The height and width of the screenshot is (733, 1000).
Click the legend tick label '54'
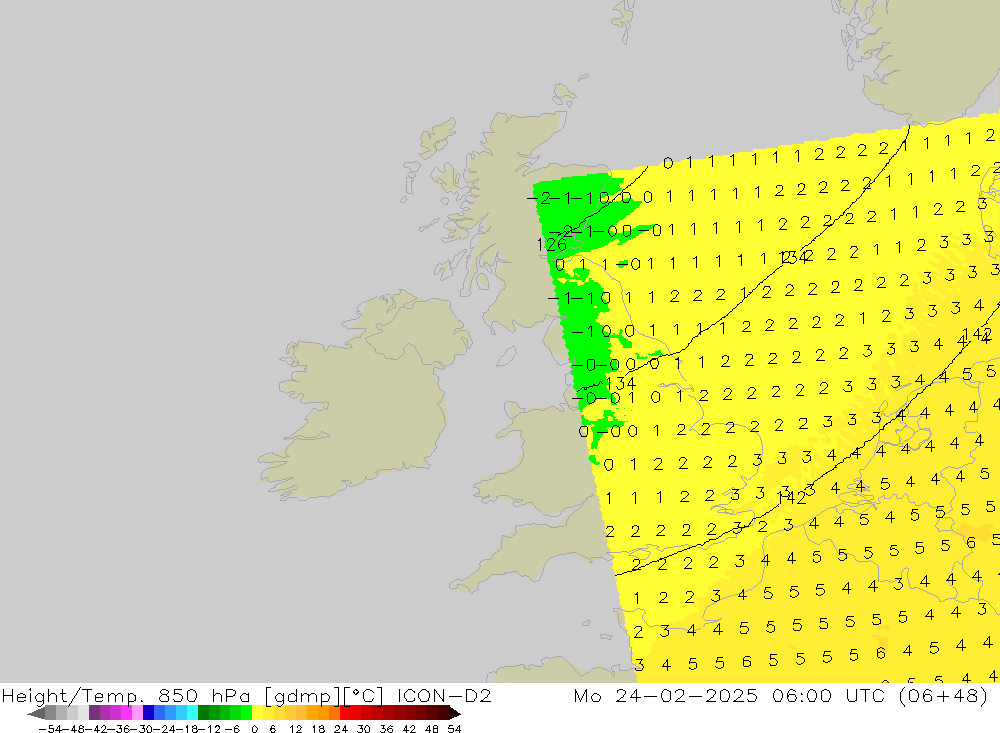click(454, 729)
